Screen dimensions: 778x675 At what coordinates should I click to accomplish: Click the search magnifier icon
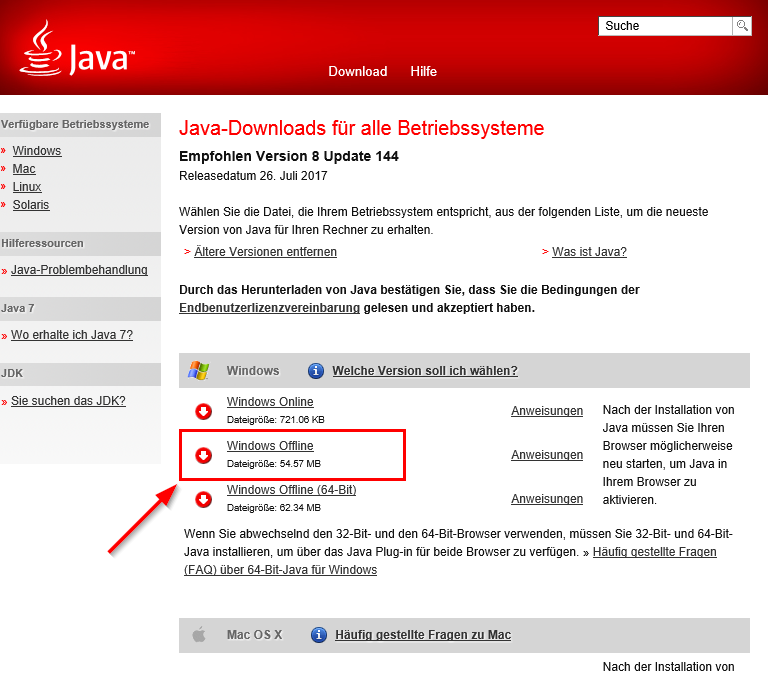(742, 26)
